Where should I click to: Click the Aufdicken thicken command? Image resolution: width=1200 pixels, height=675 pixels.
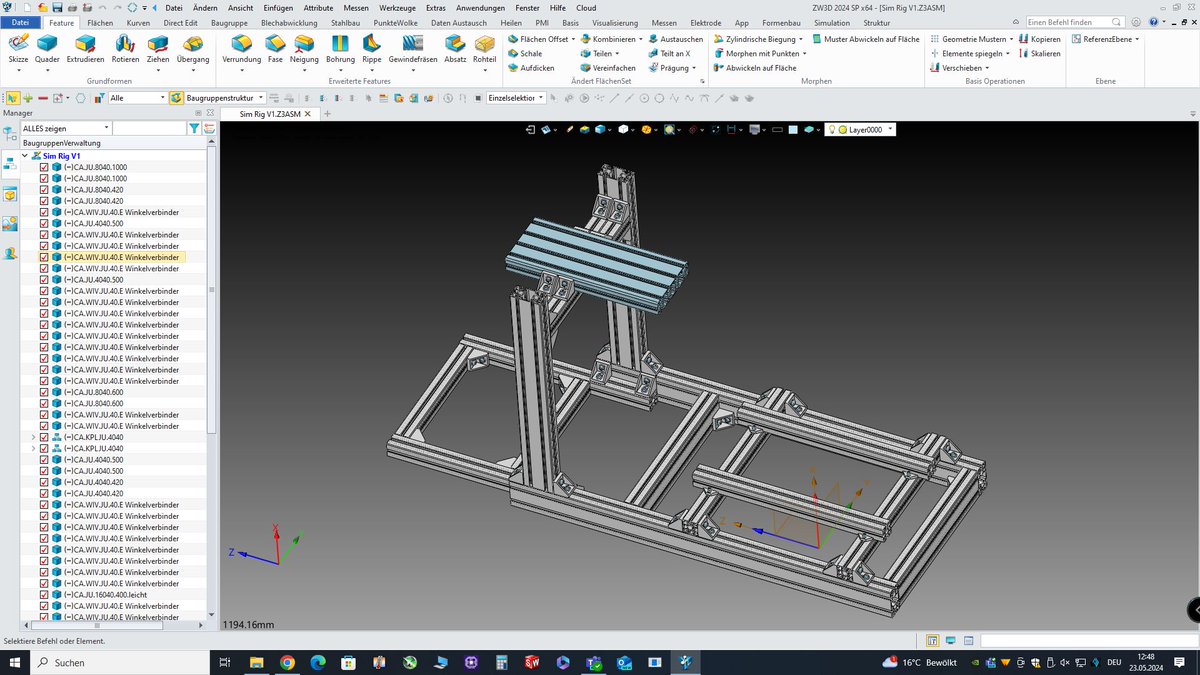(530, 68)
